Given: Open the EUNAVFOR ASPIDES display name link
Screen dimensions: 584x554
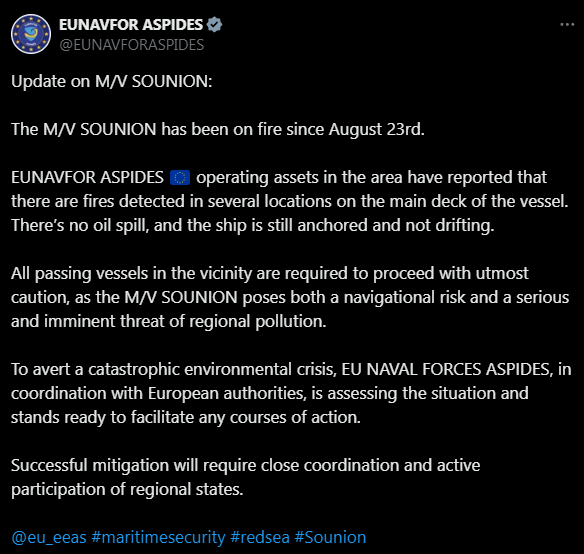Looking at the screenshot, I should 131,25.
